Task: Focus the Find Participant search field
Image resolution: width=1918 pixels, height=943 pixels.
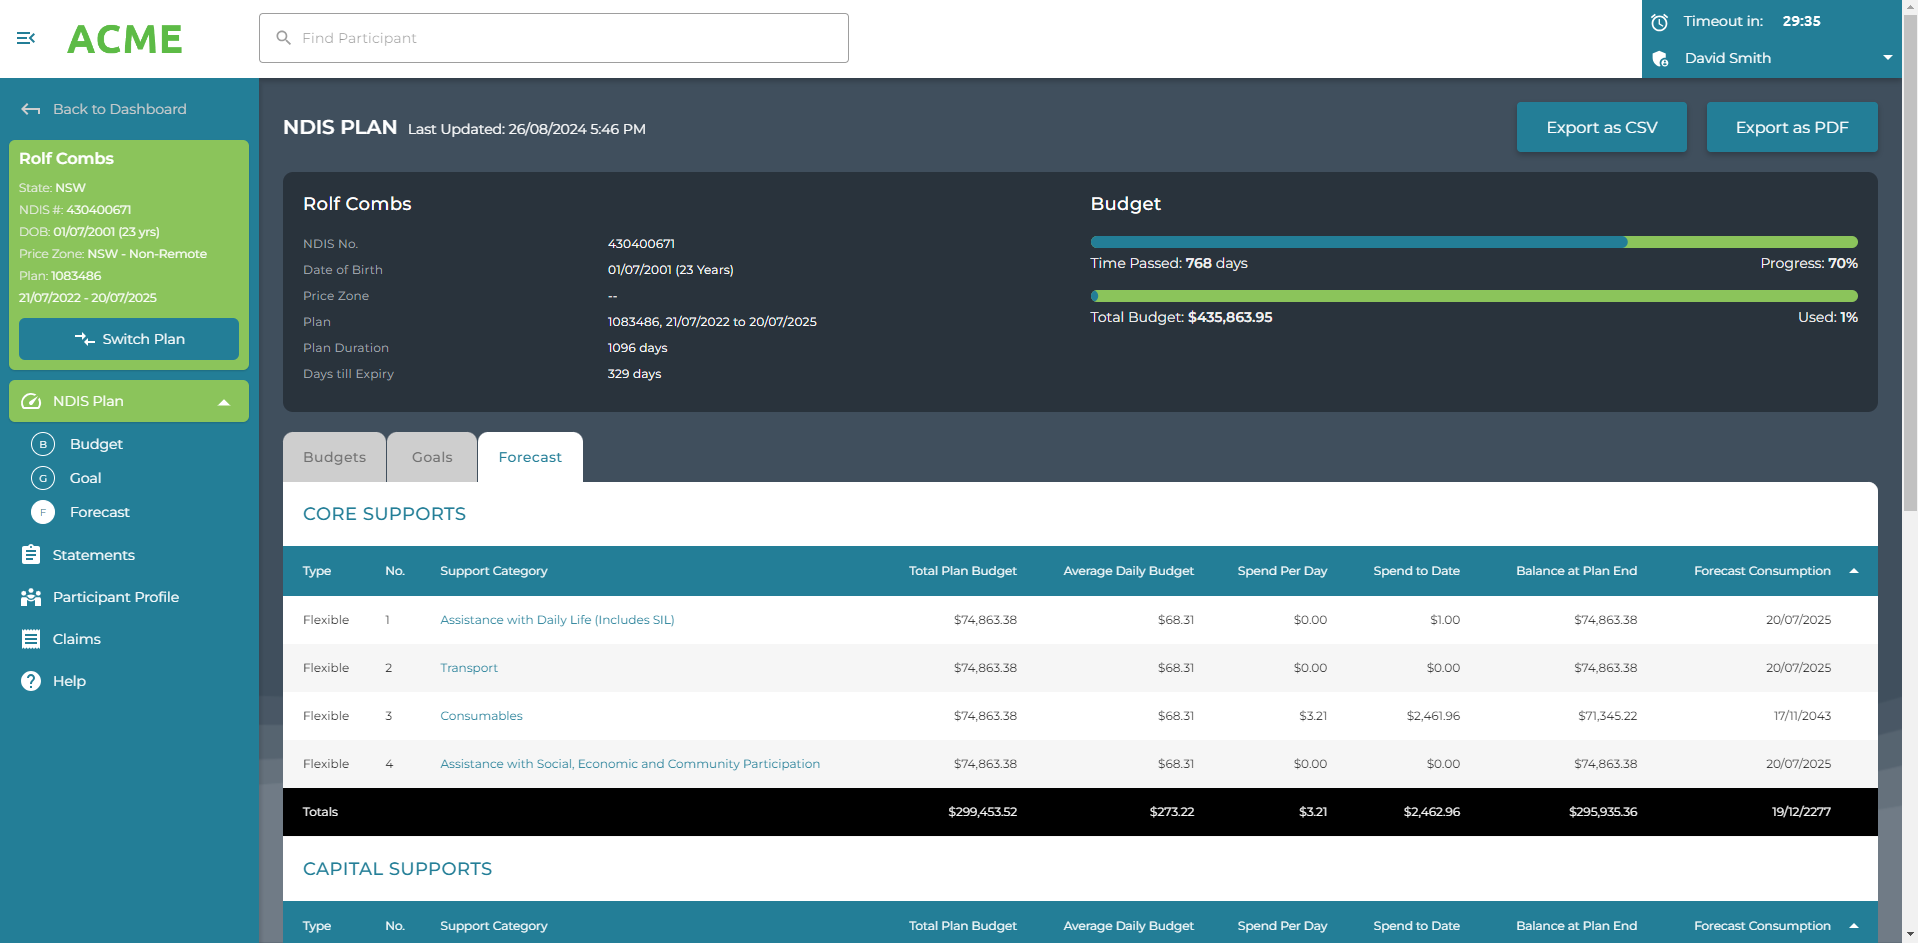Action: [x=554, y=38]
